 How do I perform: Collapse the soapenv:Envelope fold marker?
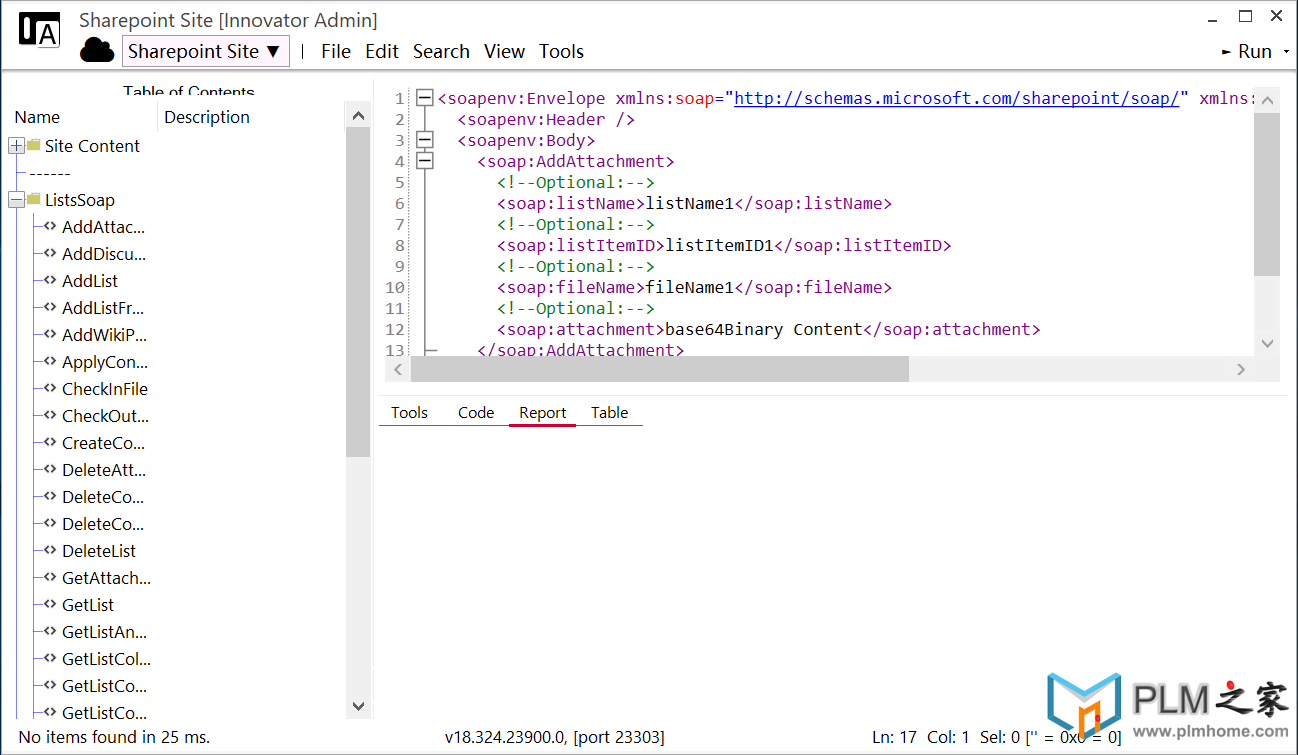tap(425, 98)
